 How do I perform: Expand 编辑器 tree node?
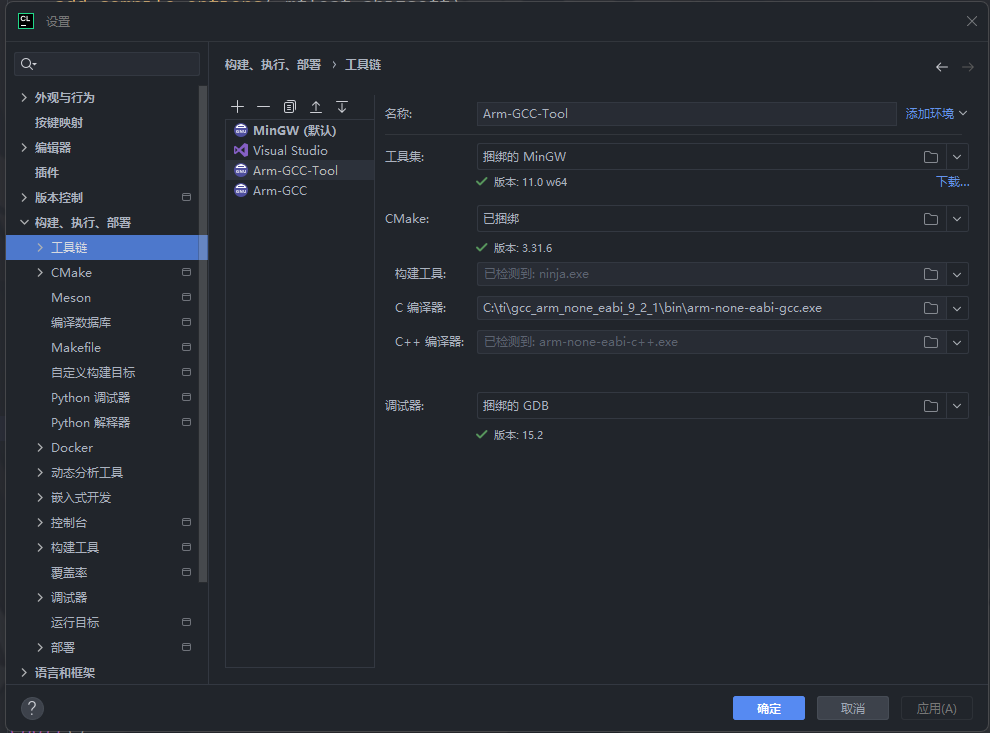(24, 147)
